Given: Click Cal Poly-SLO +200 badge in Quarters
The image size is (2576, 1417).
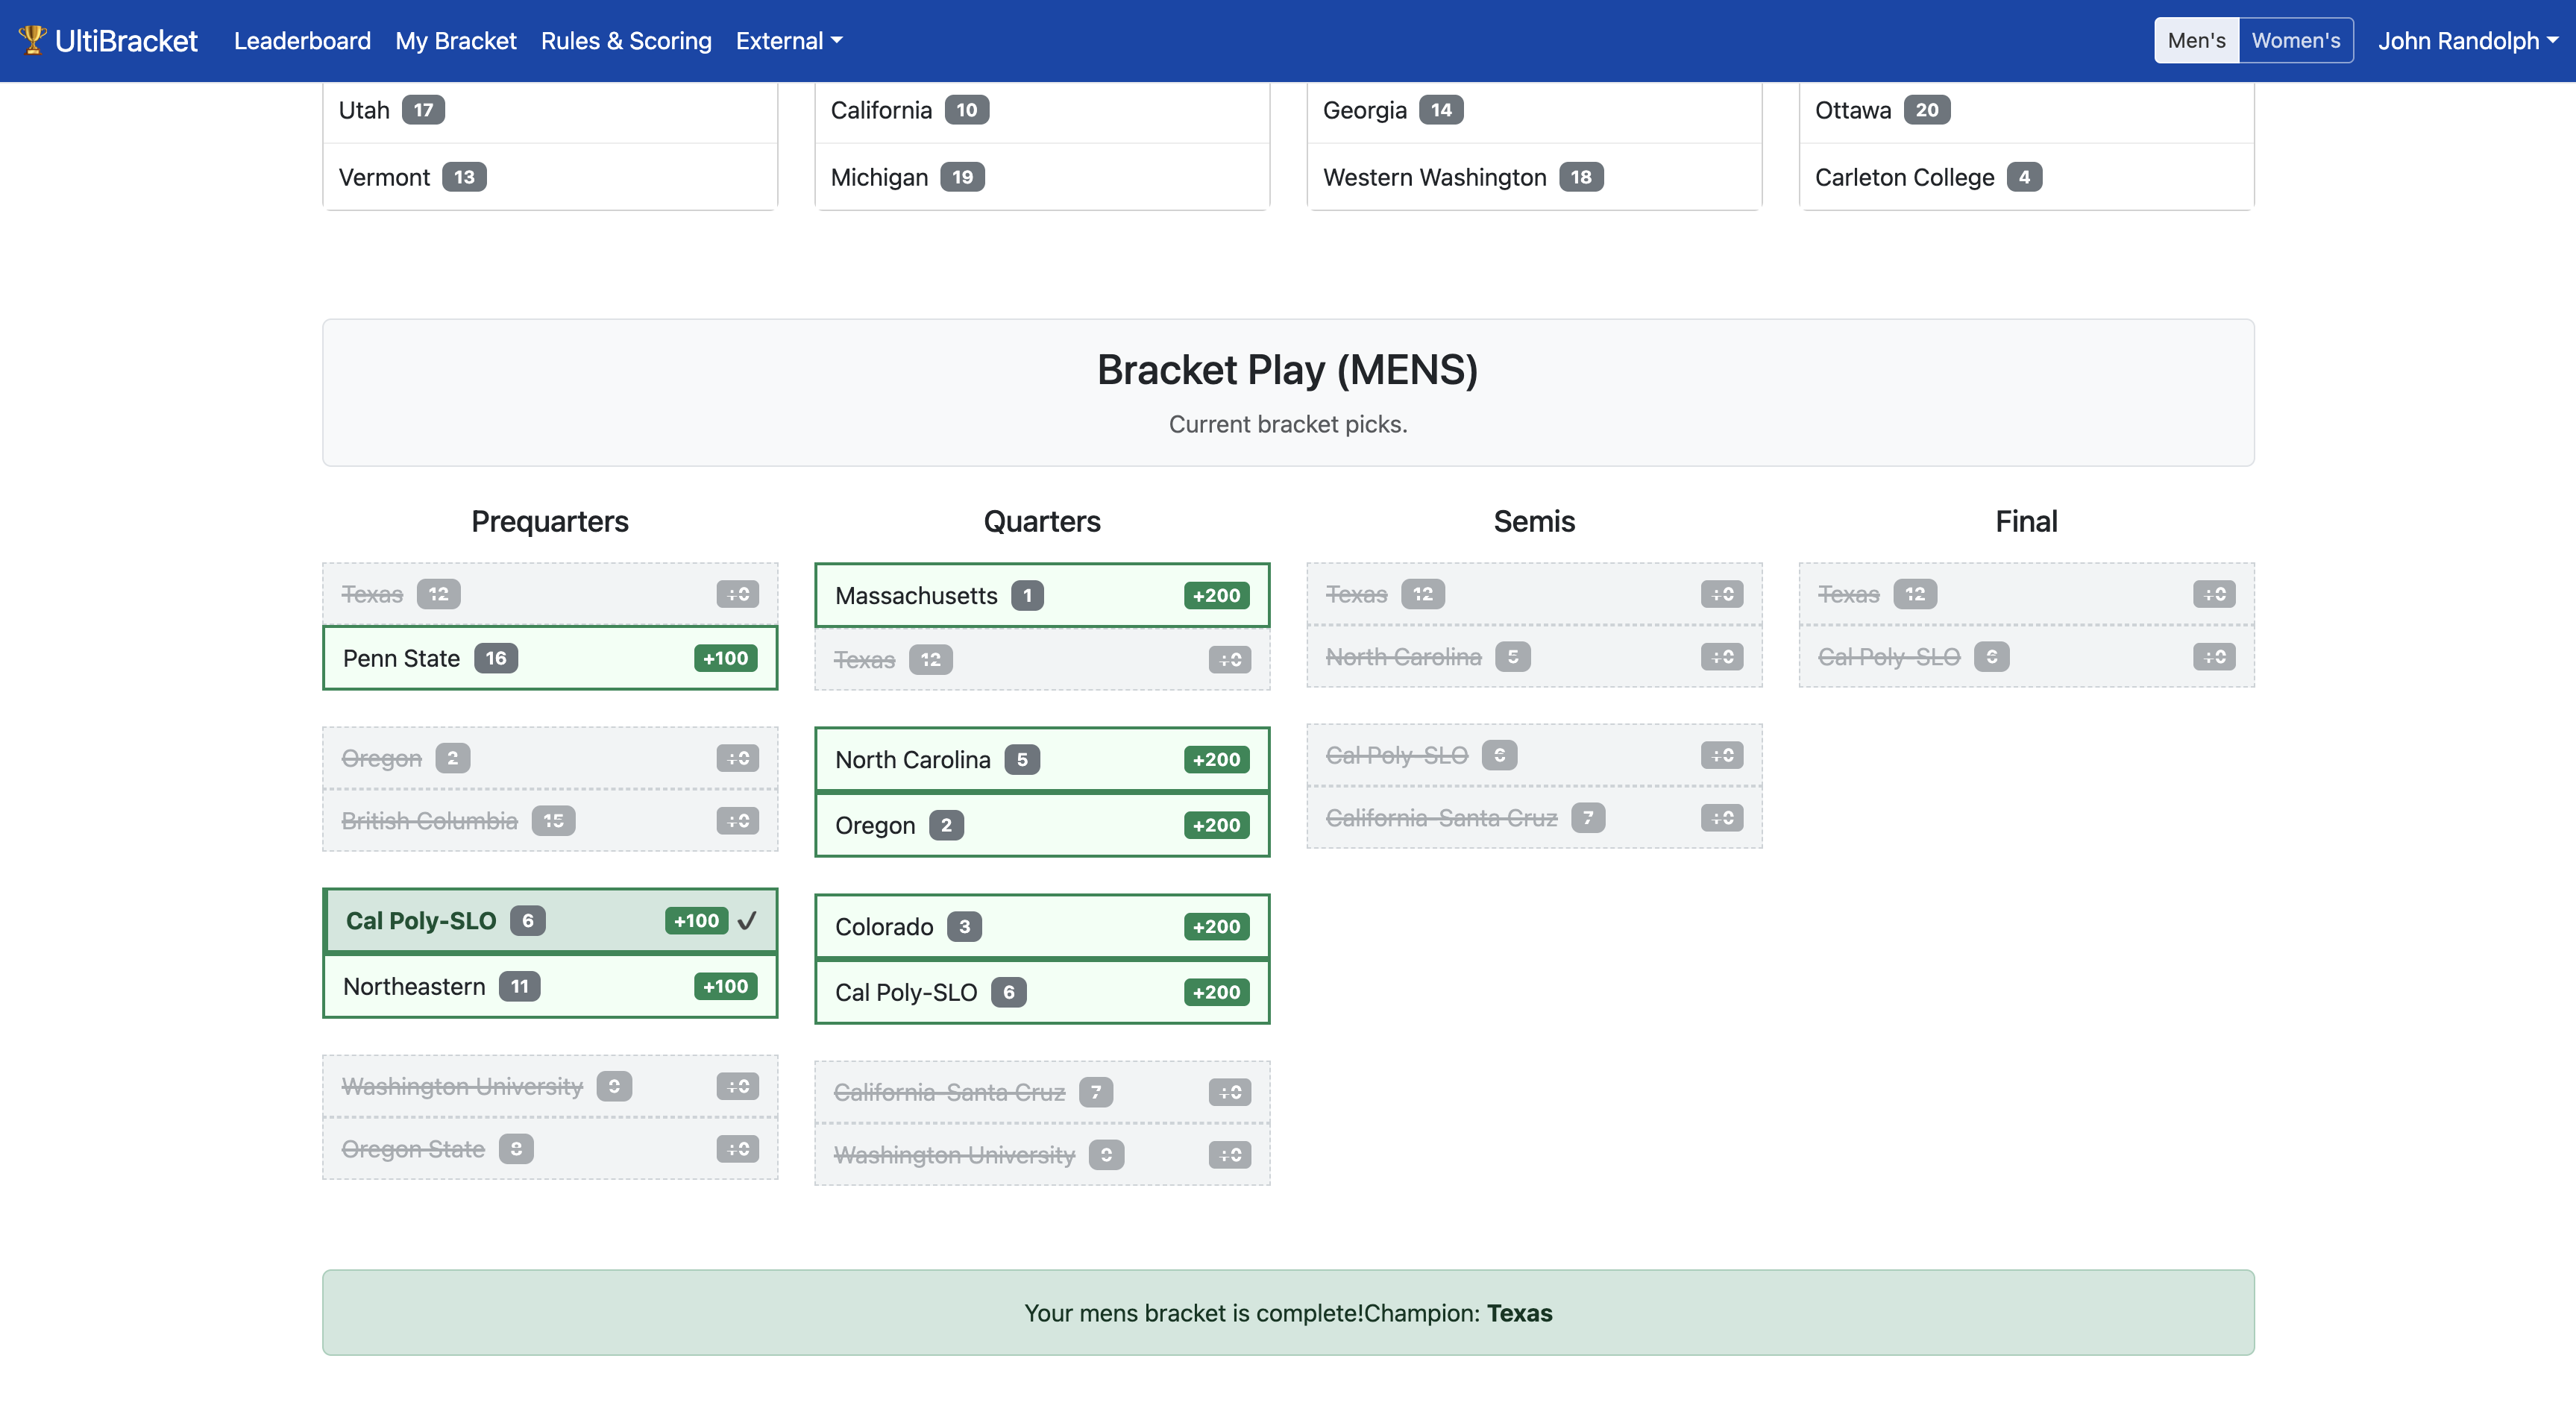Looking at the screenshot, I should (x=1216, y=992).
